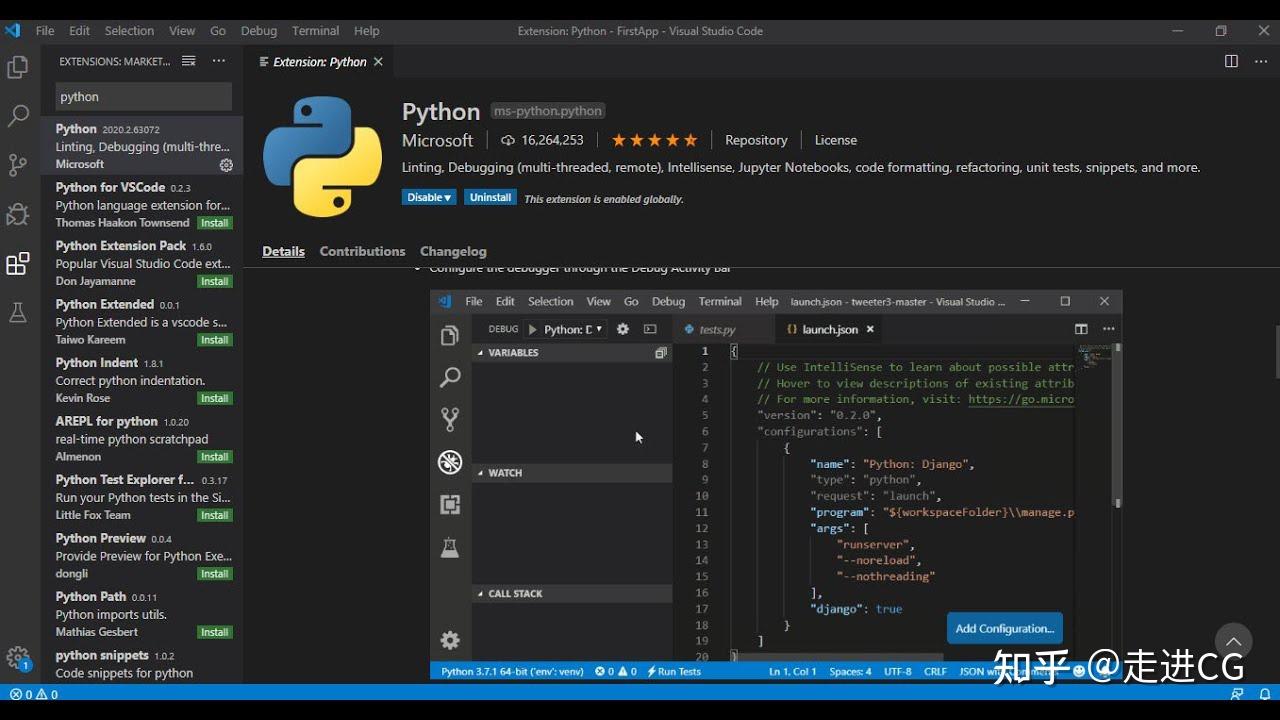Uninstall the Python extension
This screenshot has height=720, width=1280.
pos(490,197)
